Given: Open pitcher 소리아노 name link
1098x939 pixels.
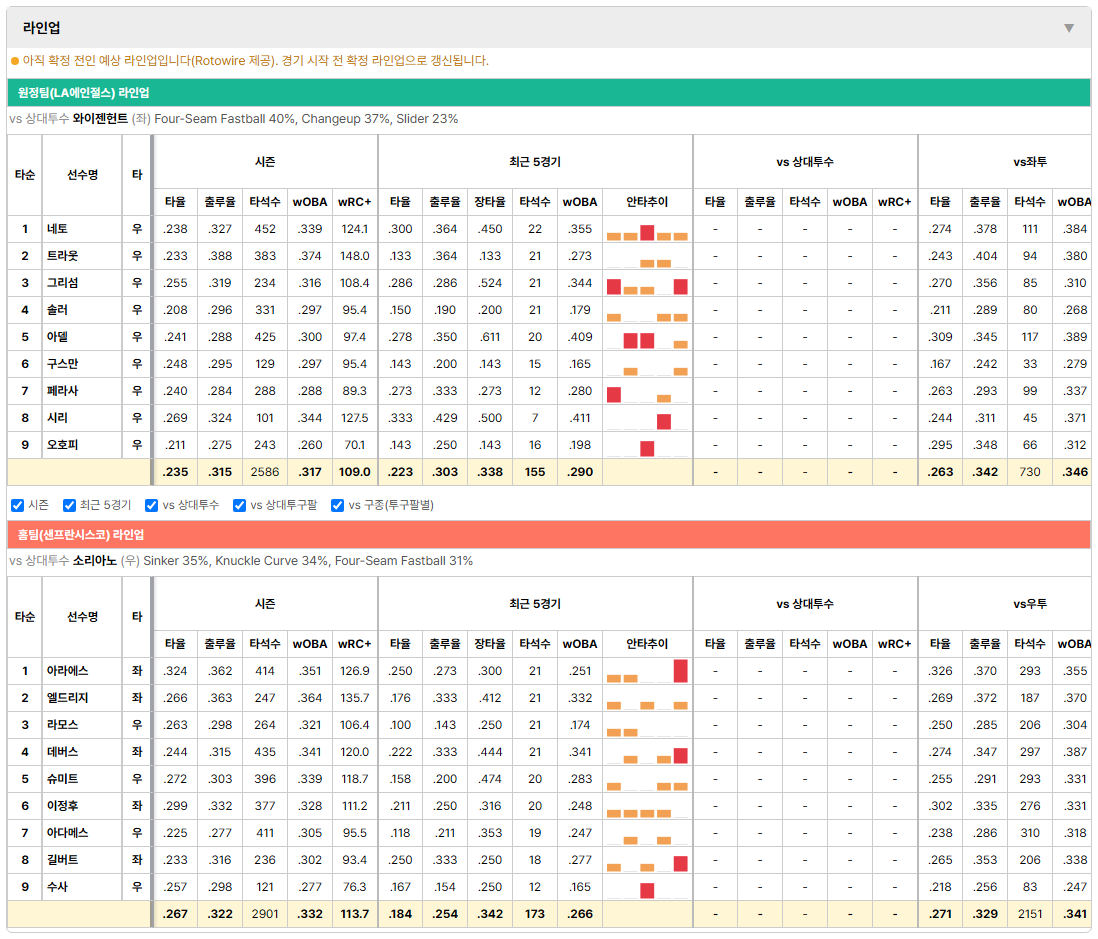Looking at the screenshot, I should click(x=95, y=560).
